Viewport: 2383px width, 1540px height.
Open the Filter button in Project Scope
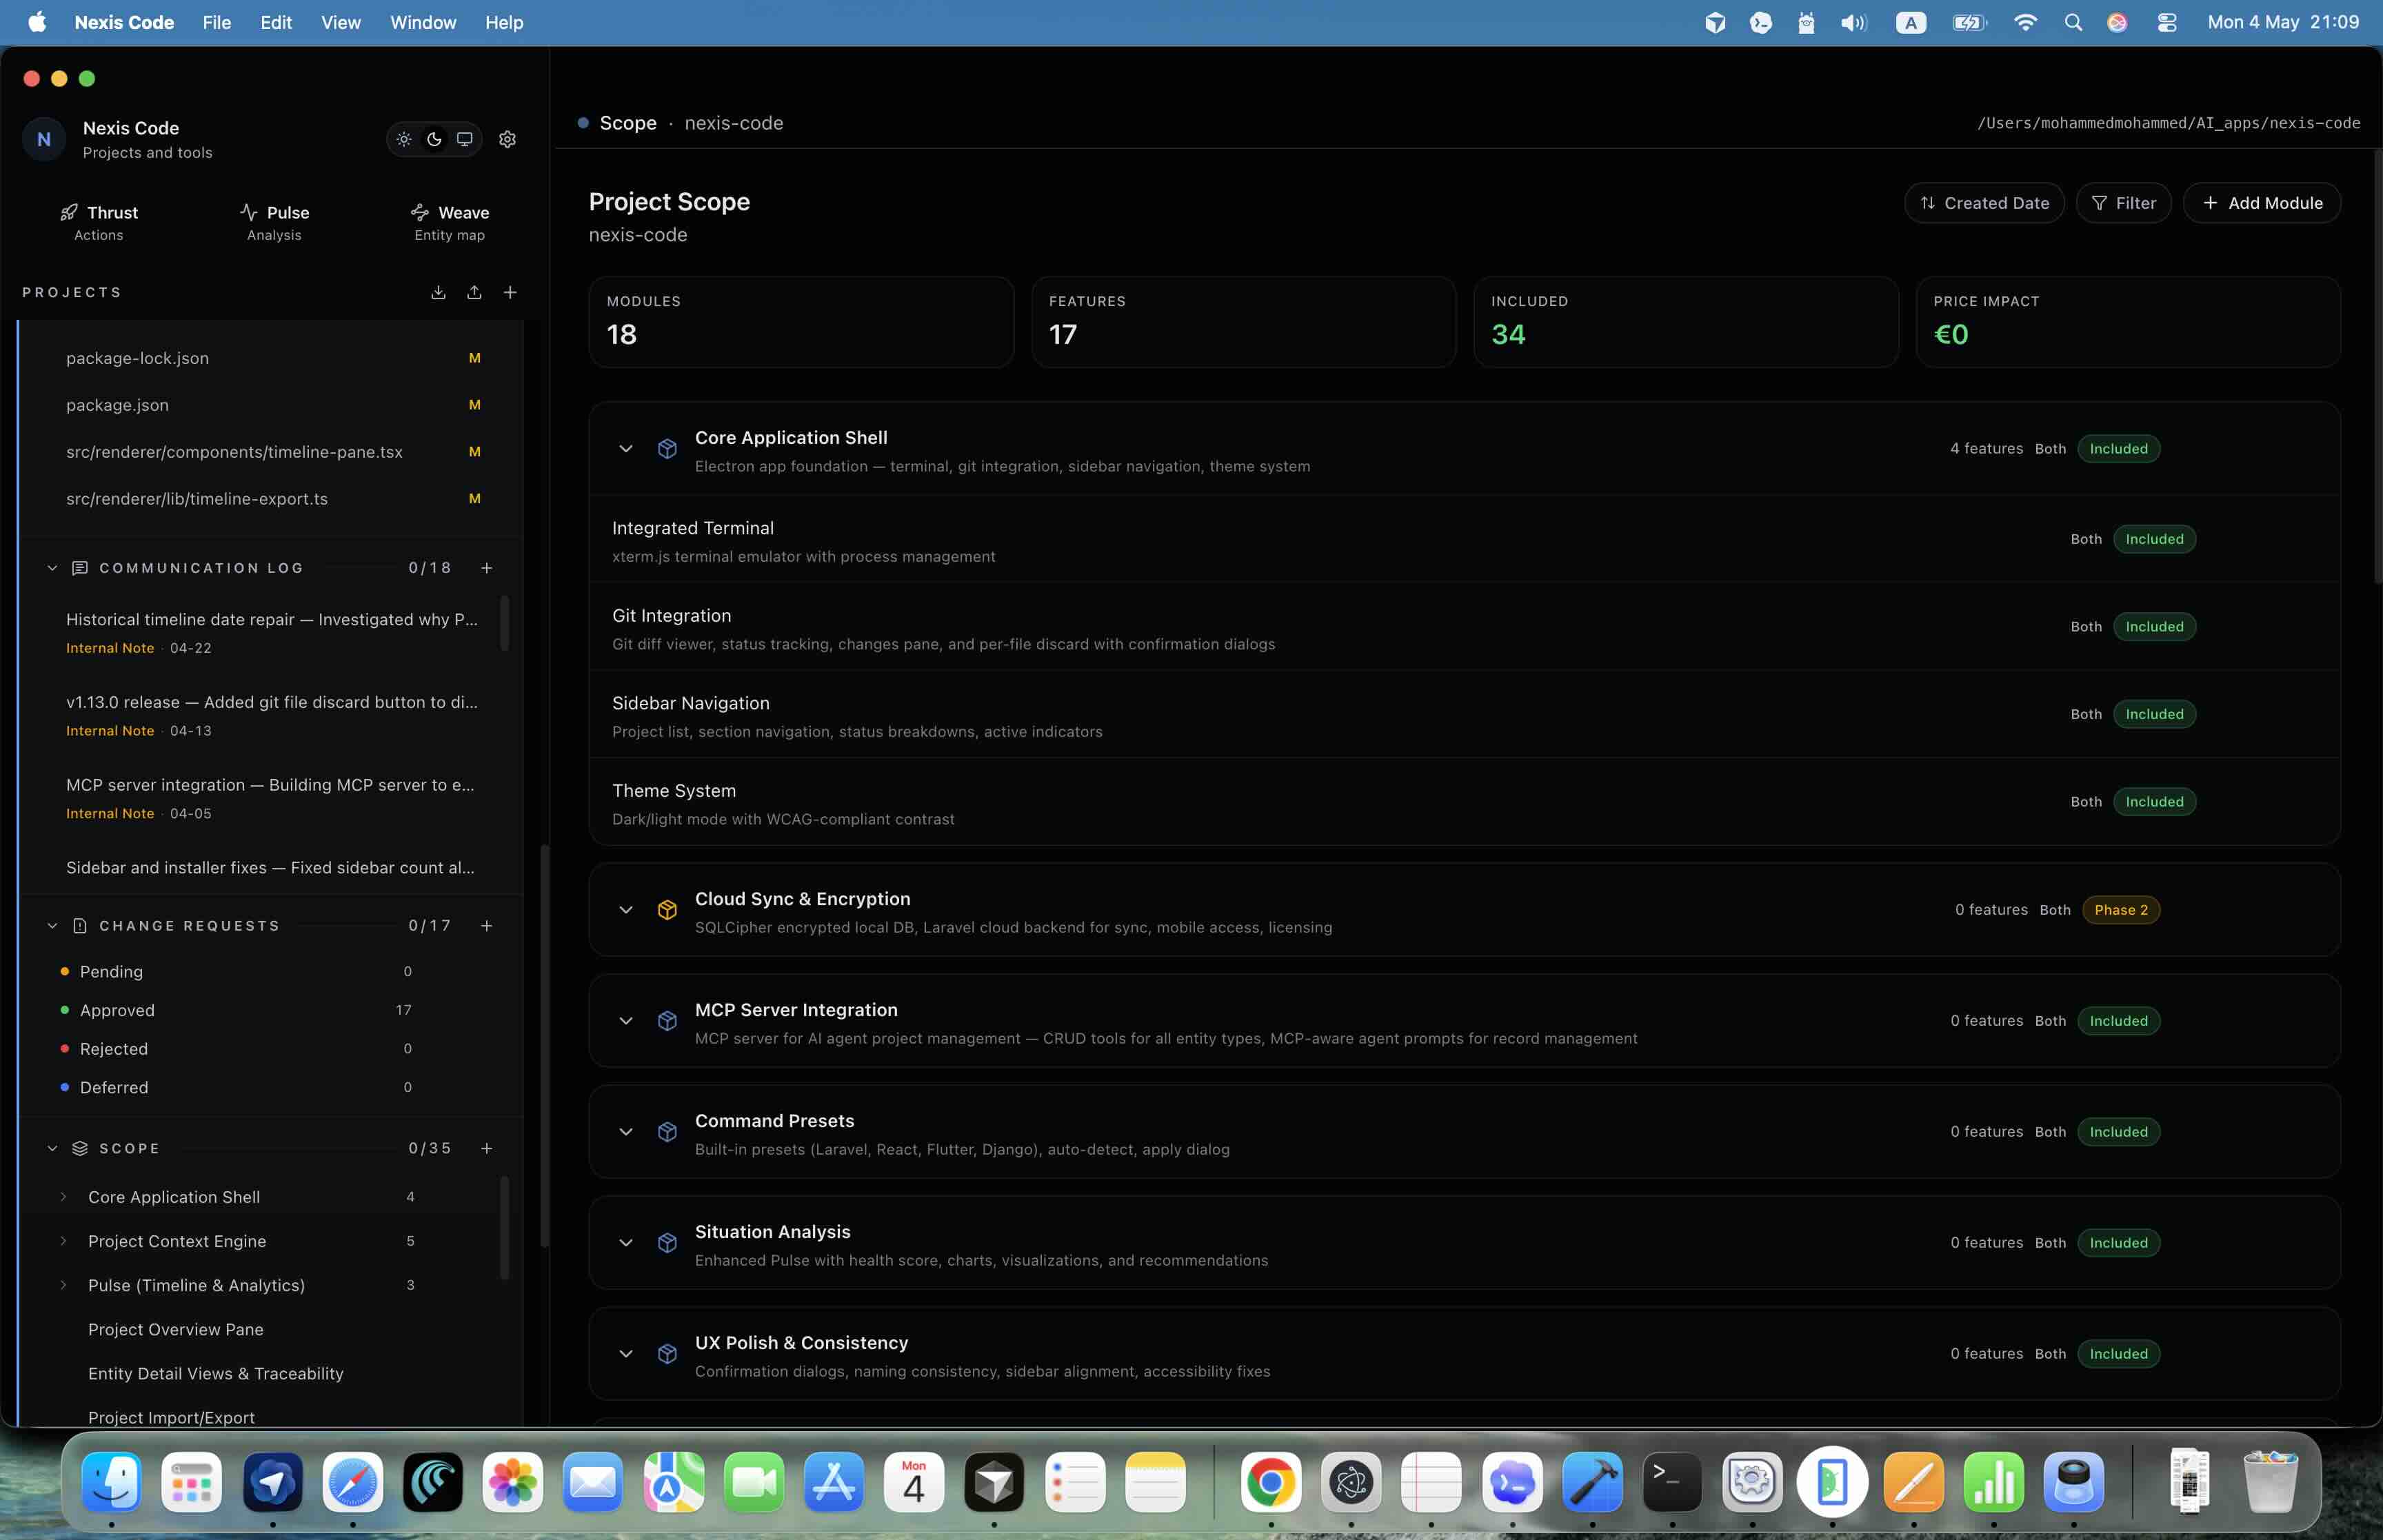[2123, 203]
